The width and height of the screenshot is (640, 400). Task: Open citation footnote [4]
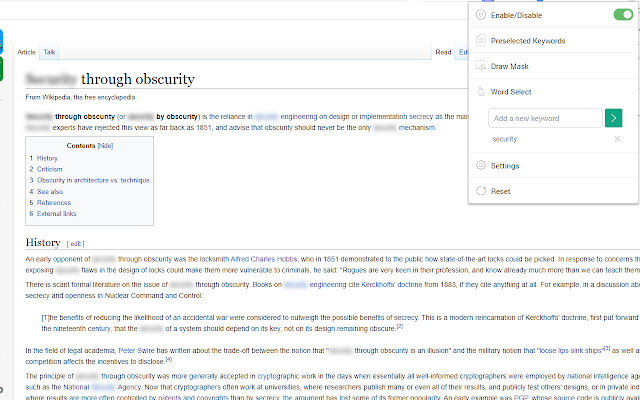click(x=169, y=359)
